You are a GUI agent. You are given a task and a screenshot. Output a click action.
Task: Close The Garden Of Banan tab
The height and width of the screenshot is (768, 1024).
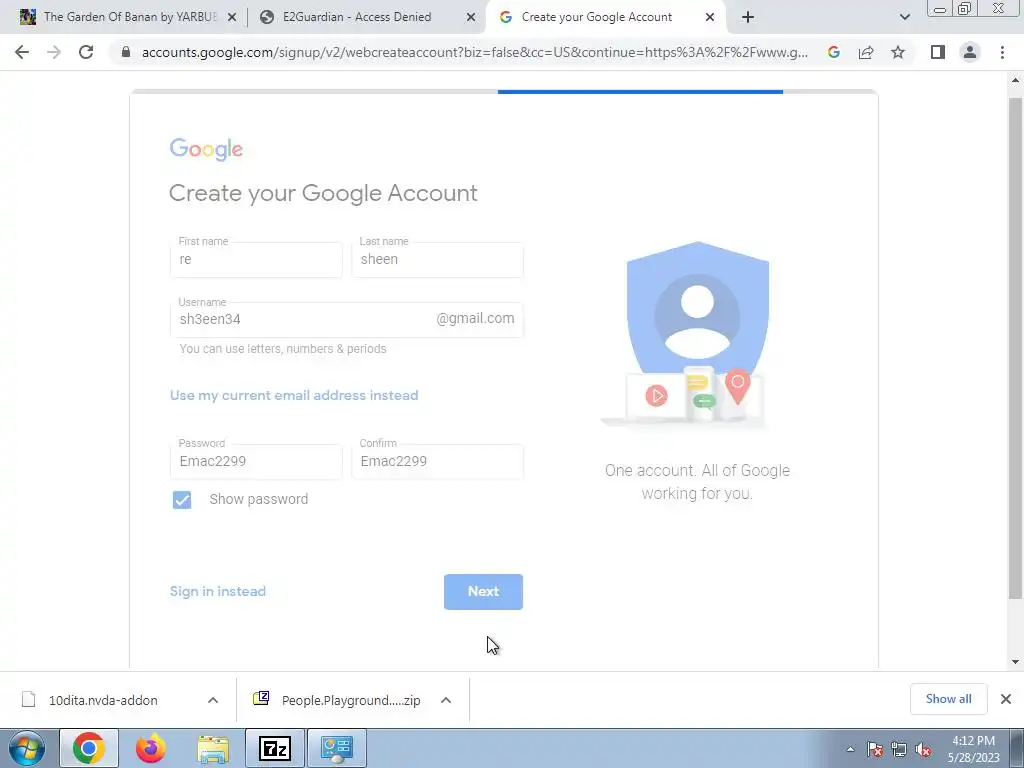click(x=231, y=18)
